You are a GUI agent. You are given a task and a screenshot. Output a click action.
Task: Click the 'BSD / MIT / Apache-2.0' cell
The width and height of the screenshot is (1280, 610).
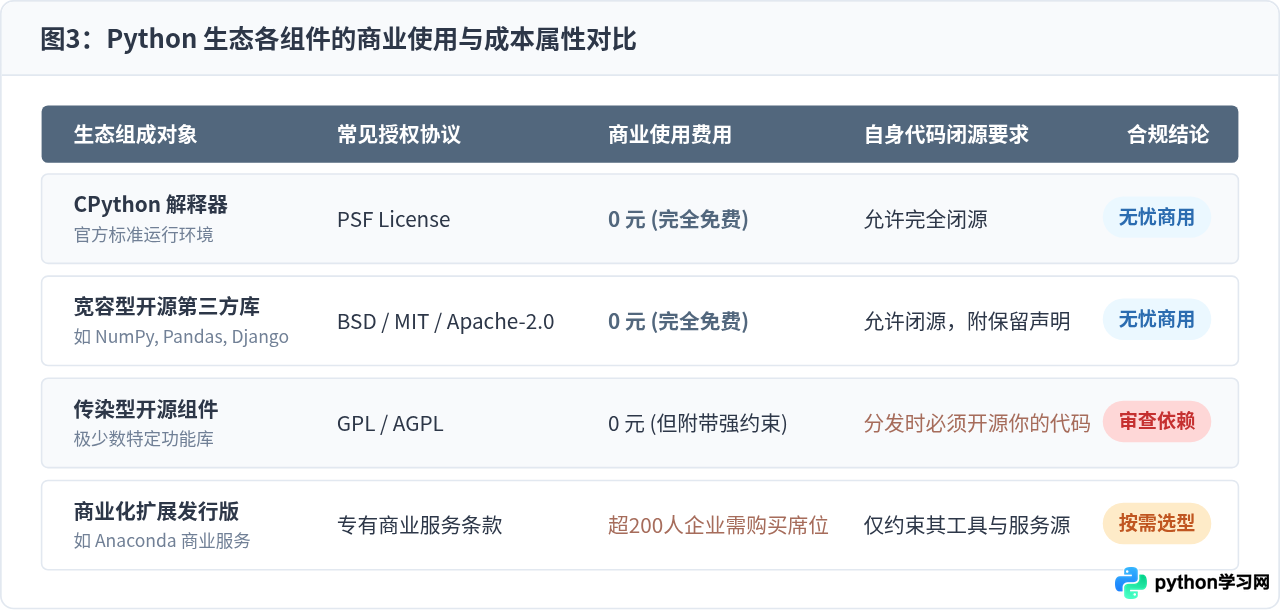click(446, 321)
